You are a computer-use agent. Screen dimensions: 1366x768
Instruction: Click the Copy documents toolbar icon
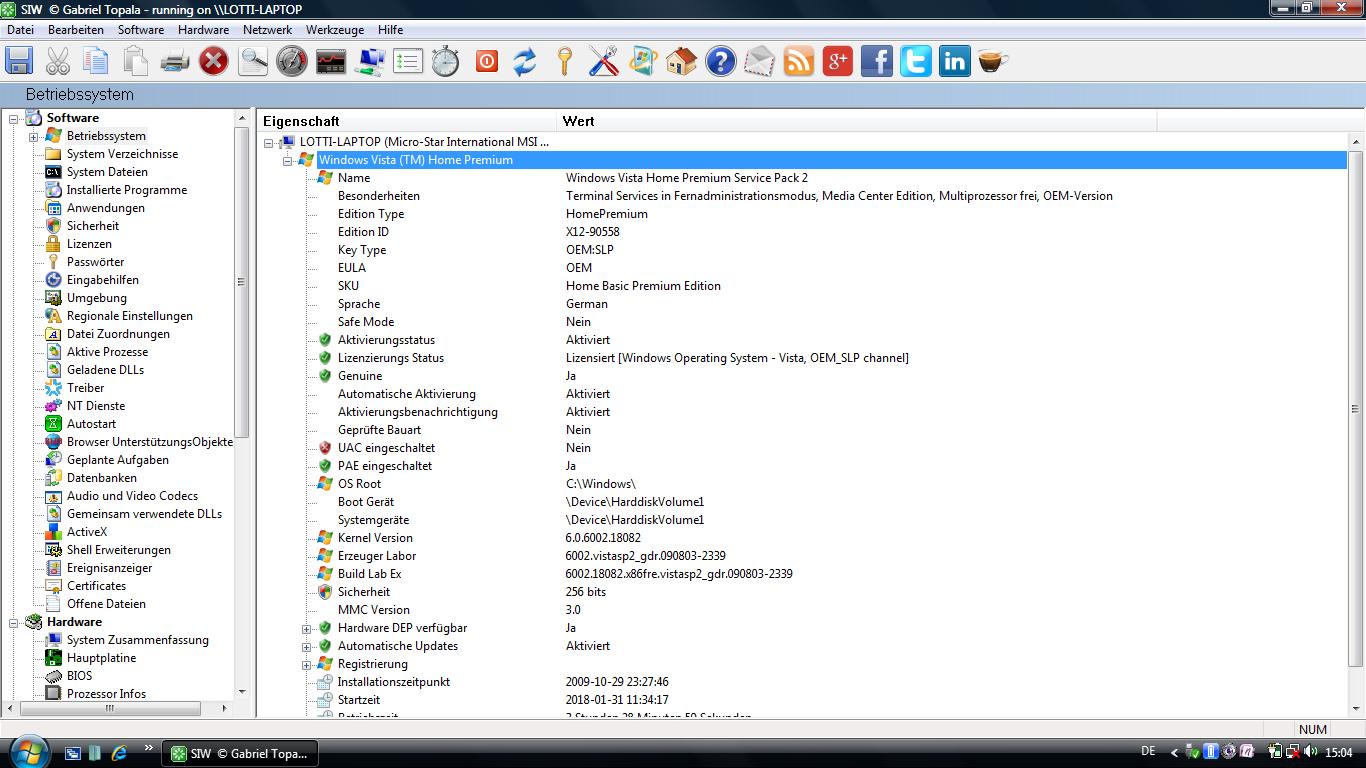[x=96, y=61]
